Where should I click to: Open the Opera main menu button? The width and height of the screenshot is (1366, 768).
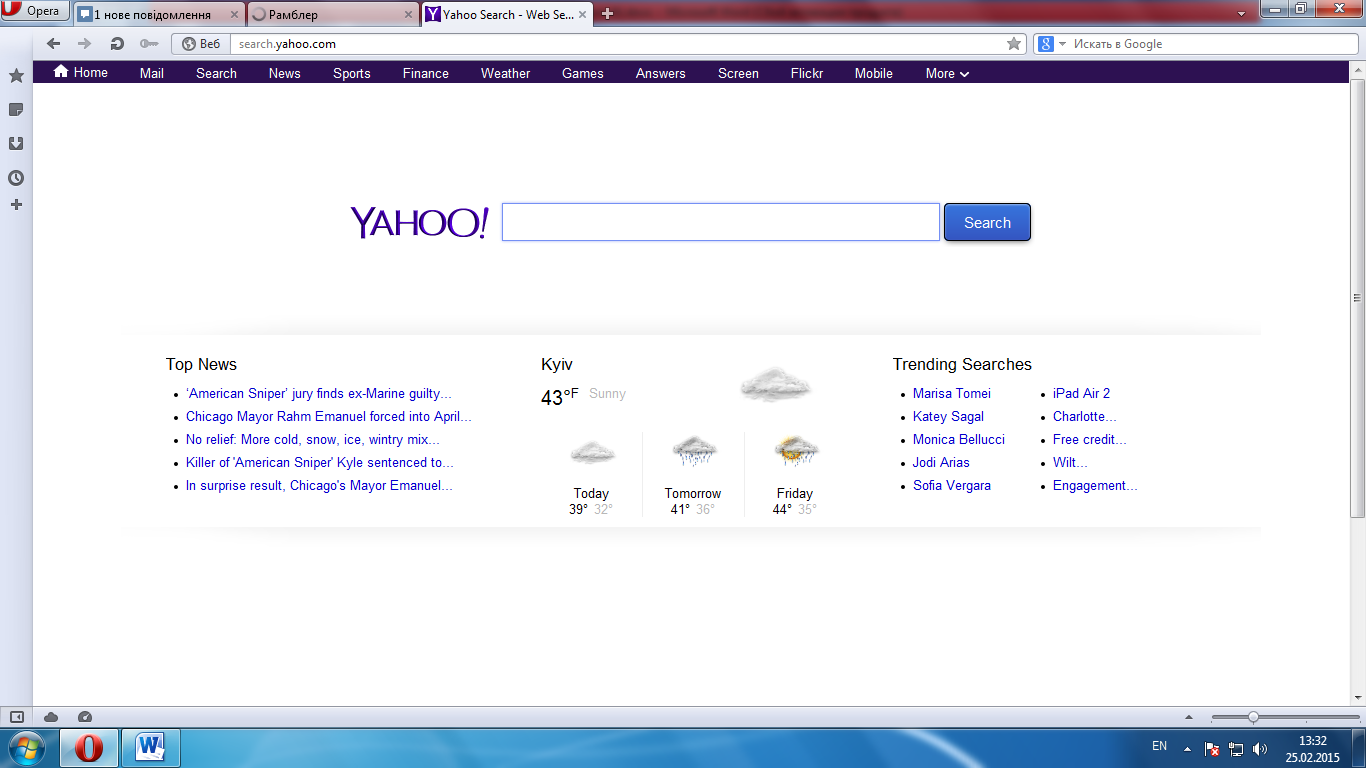coord(35,11)
